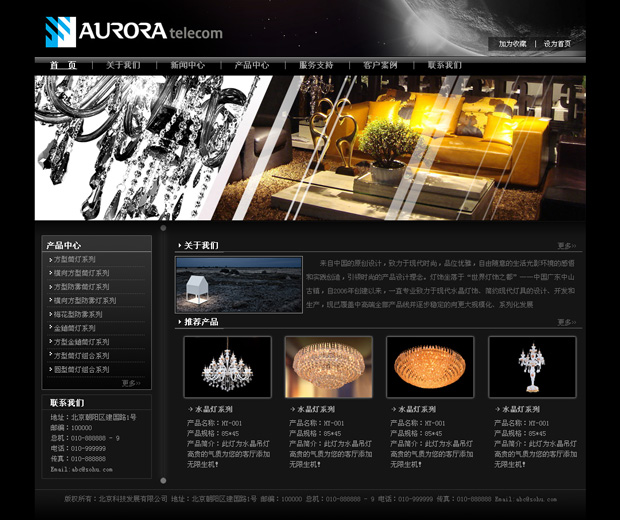Go to 产品中心 in the navigation bar
Image resolution: width=620 pixels, height=520 pixels.
pyautogui.click(x=251, y=65)
